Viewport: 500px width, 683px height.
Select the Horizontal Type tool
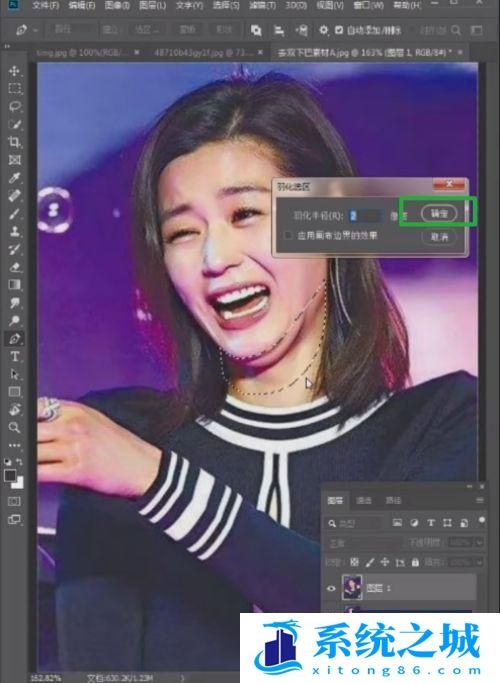[14, 356]
